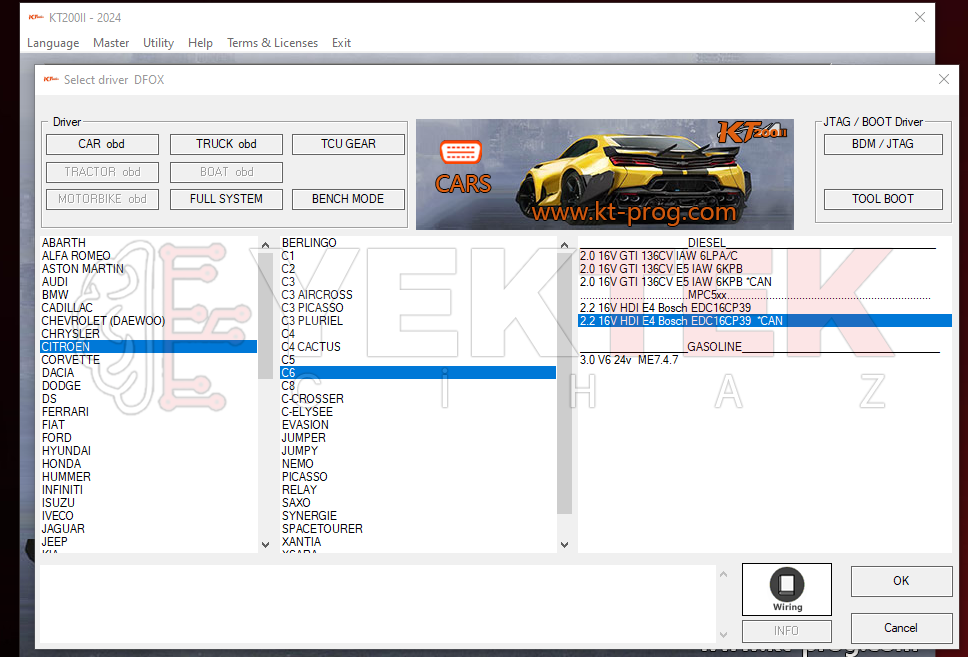Select XANTIA model

(x=418, y=542)
